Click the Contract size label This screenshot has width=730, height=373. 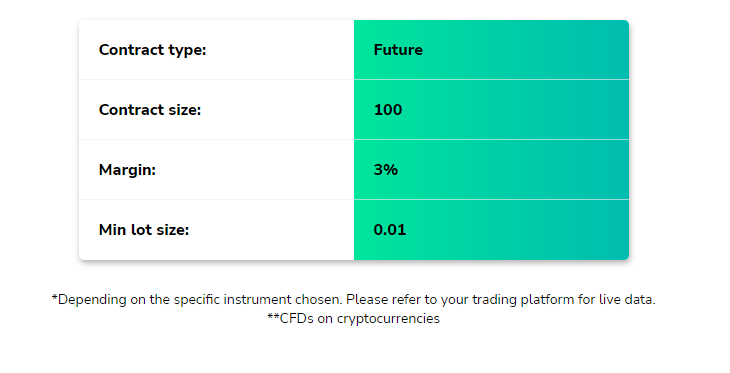[150, 110]
